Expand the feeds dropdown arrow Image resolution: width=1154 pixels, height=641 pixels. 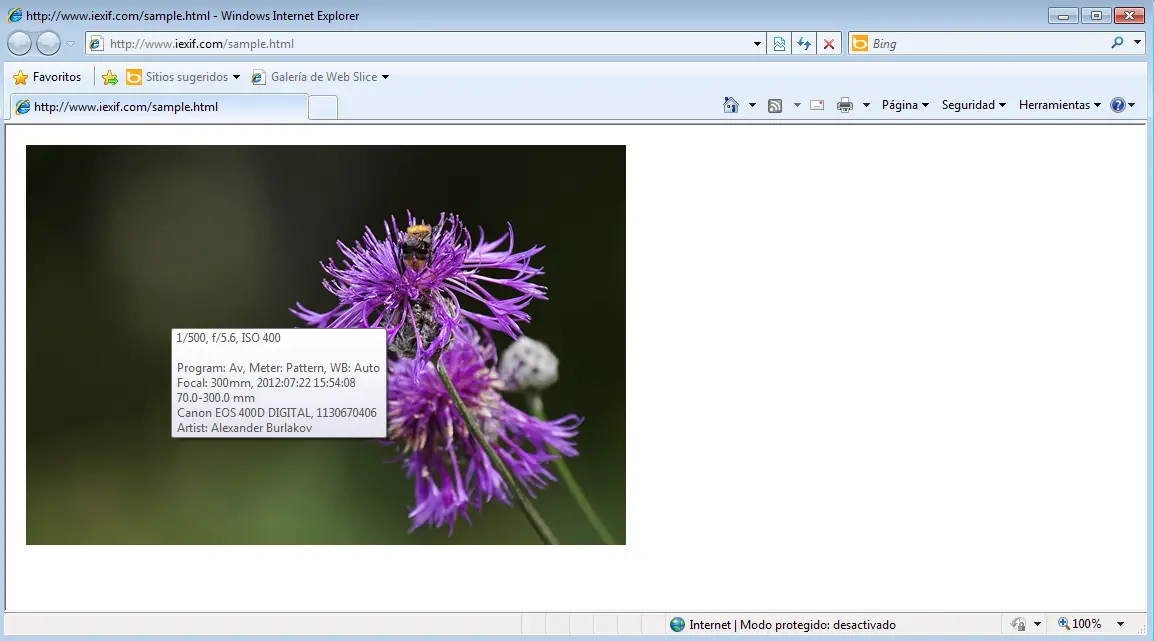tap(797, 105)
